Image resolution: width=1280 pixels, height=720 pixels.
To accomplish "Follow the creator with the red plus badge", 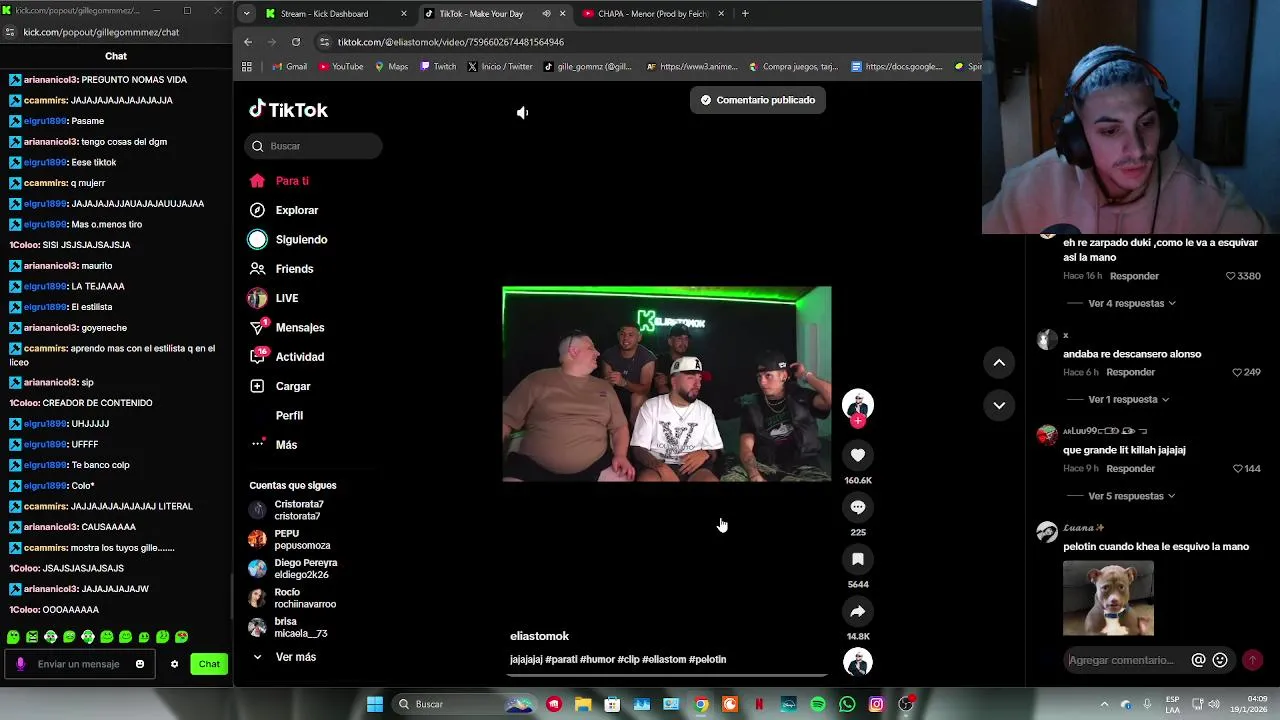I will [x=858, y=421].
